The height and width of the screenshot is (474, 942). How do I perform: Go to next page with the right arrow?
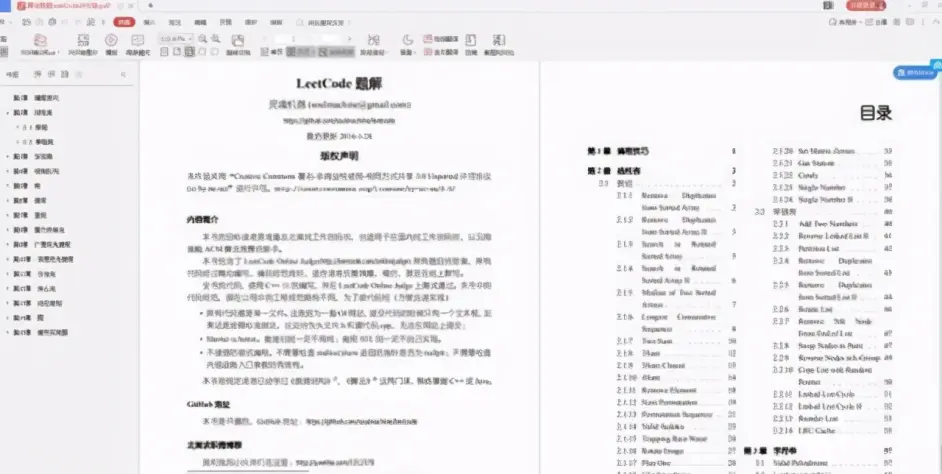tap(349, 39)
